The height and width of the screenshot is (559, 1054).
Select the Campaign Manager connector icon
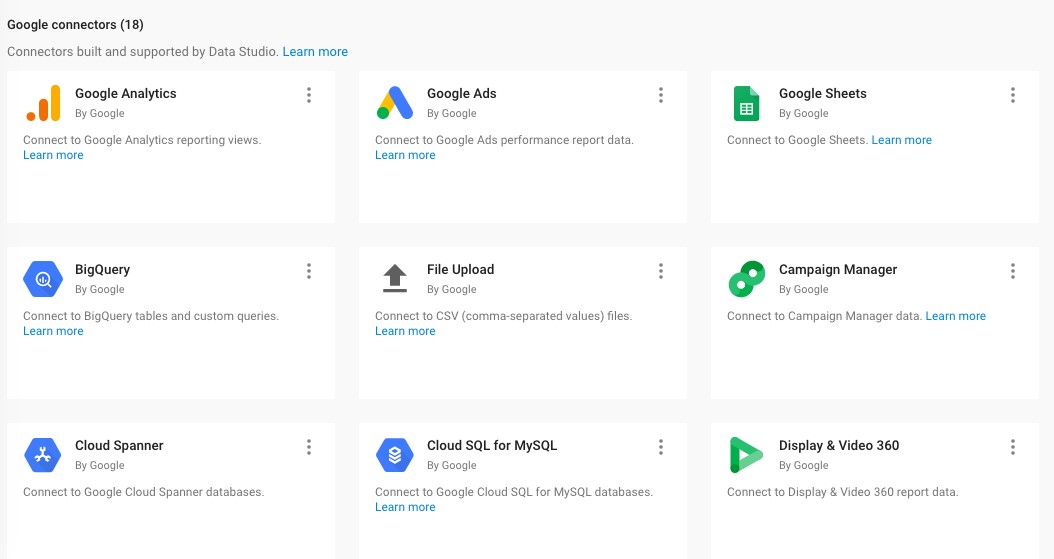[x=747, y=279]
